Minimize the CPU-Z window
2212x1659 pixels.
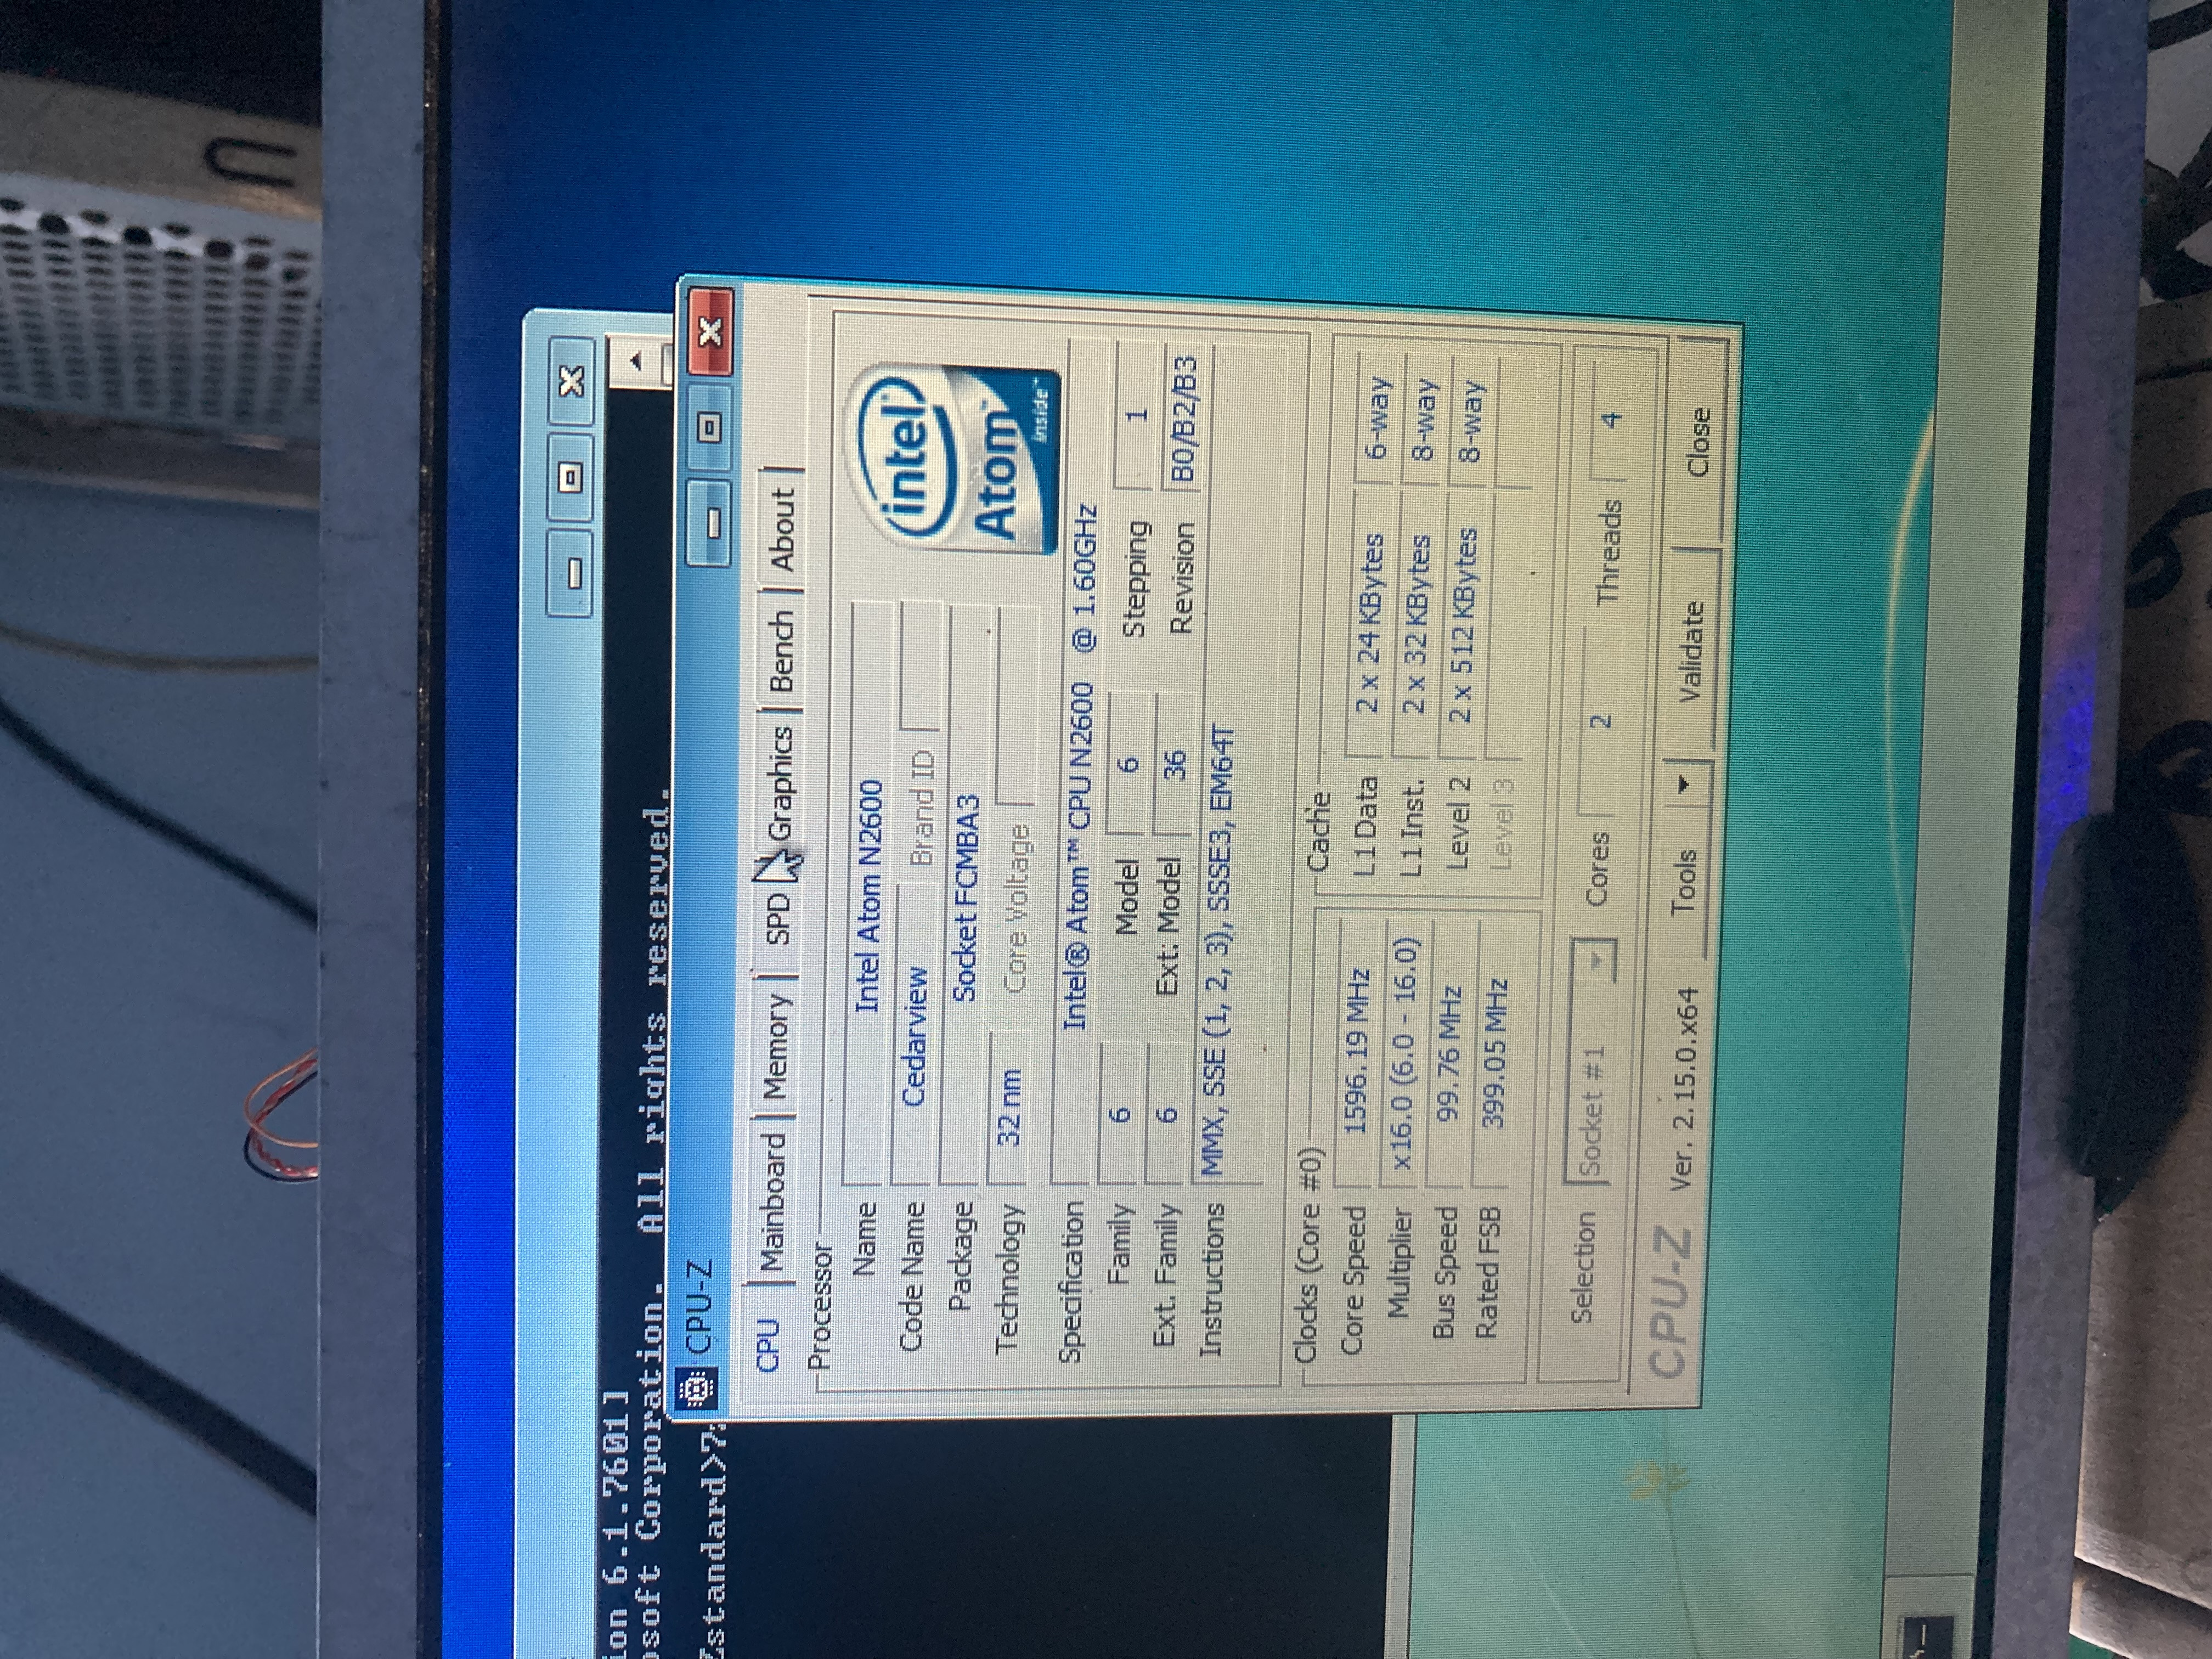(710, 523)
